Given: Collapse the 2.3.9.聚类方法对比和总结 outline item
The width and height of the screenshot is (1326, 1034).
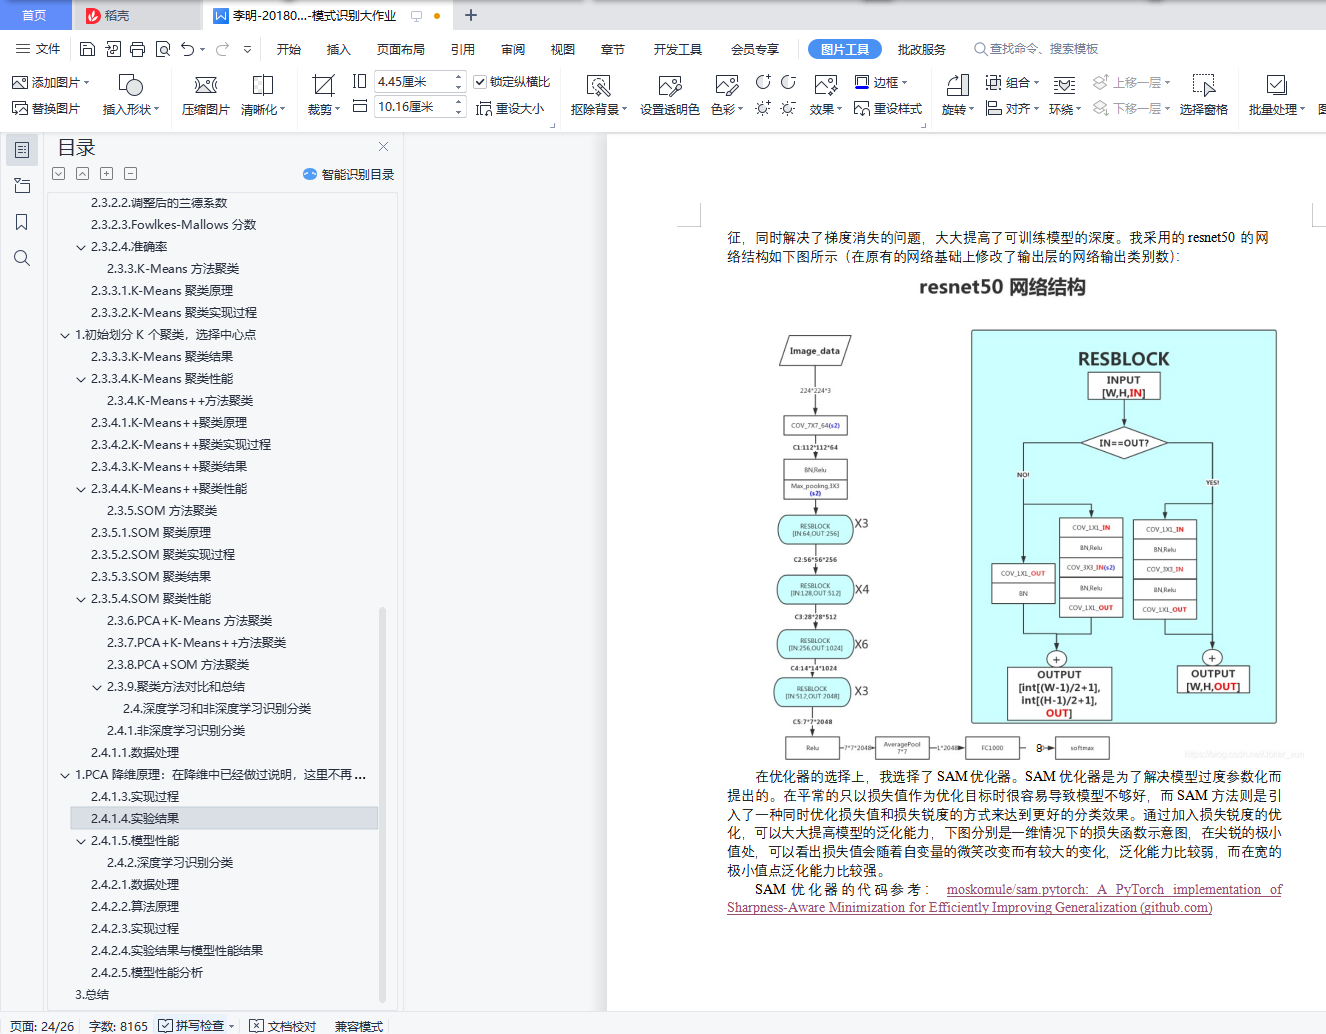Looking at the screenshot, I should point(97,687).
